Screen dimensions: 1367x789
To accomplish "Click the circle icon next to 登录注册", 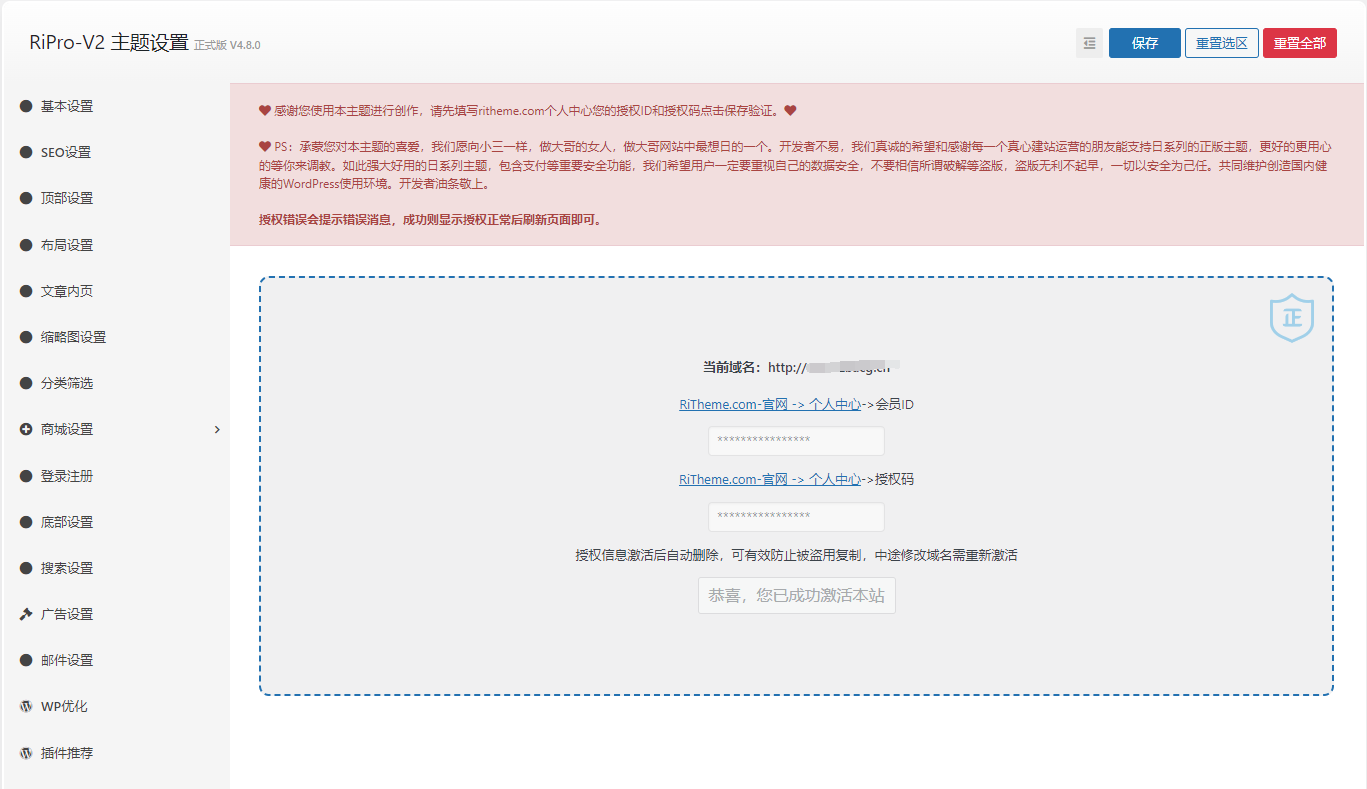I will pos(26,476).
